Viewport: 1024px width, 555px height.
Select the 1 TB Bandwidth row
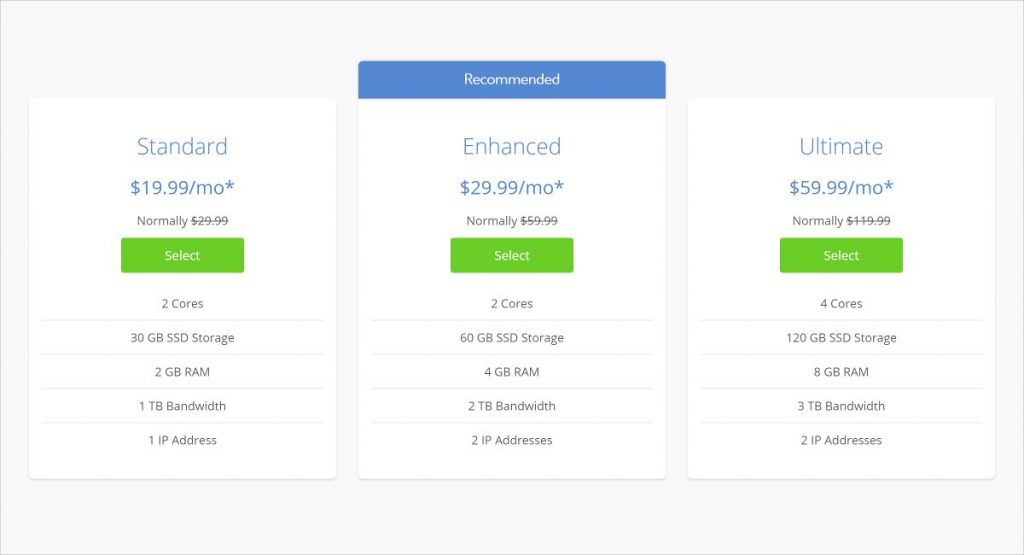182,406
